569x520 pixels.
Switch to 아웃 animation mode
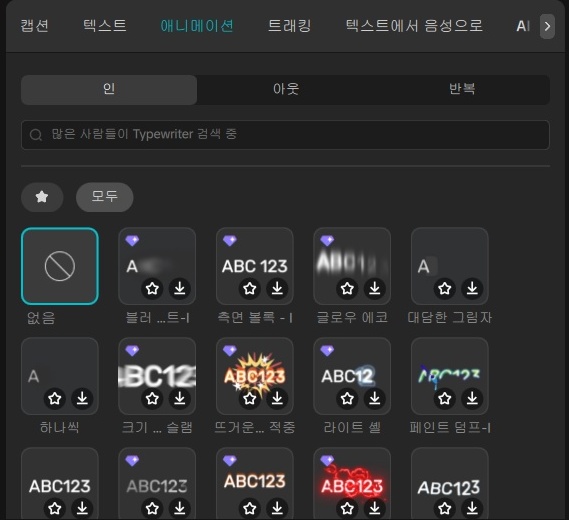pos(286,90)
